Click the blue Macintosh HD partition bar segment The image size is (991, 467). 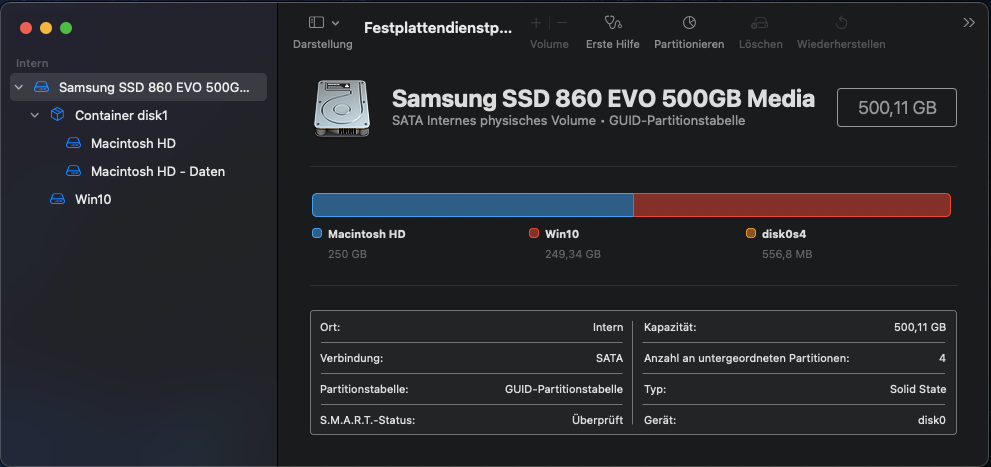click(473, 205)
